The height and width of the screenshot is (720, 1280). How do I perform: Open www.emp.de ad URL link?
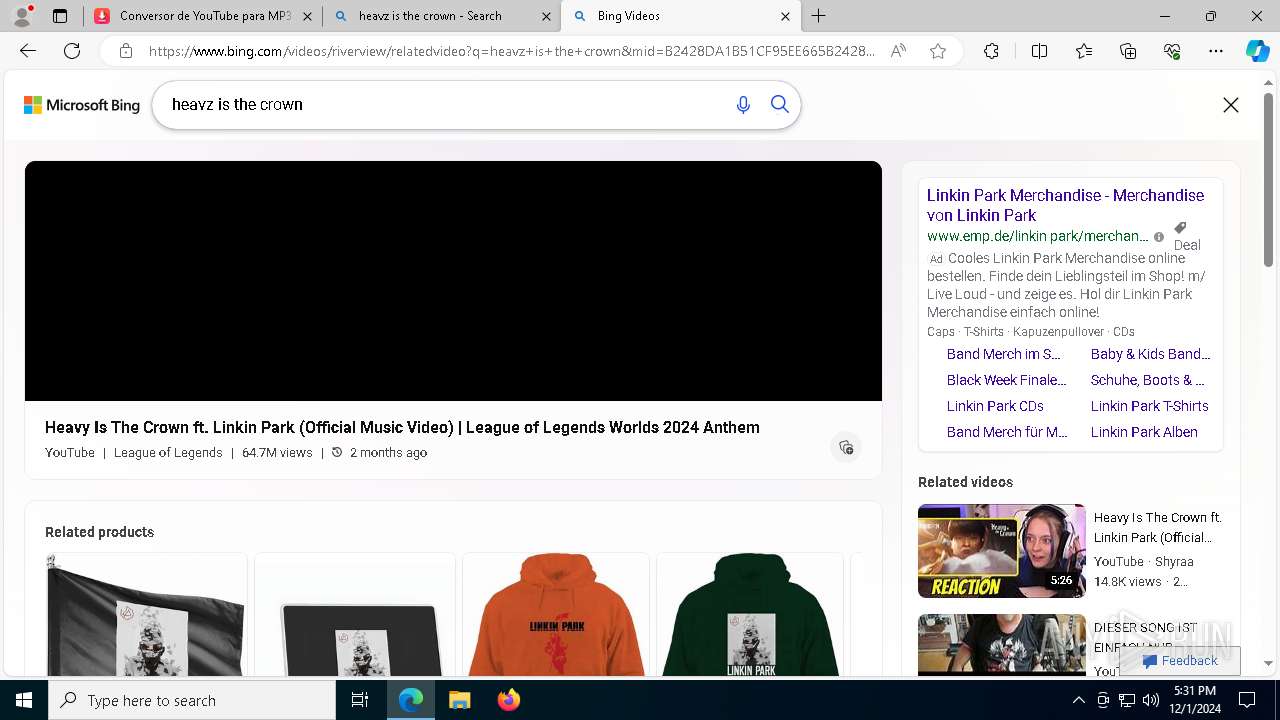tap(1037, 237)
